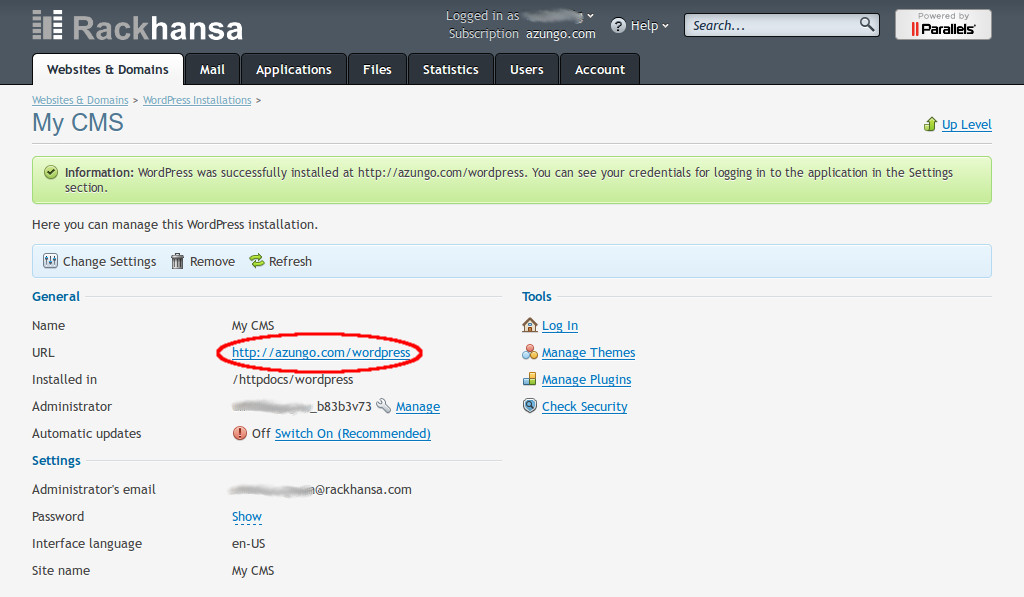Click the wrench icon beside Manage
Viewport: 1024px width, 597px height.
(383, 406)
